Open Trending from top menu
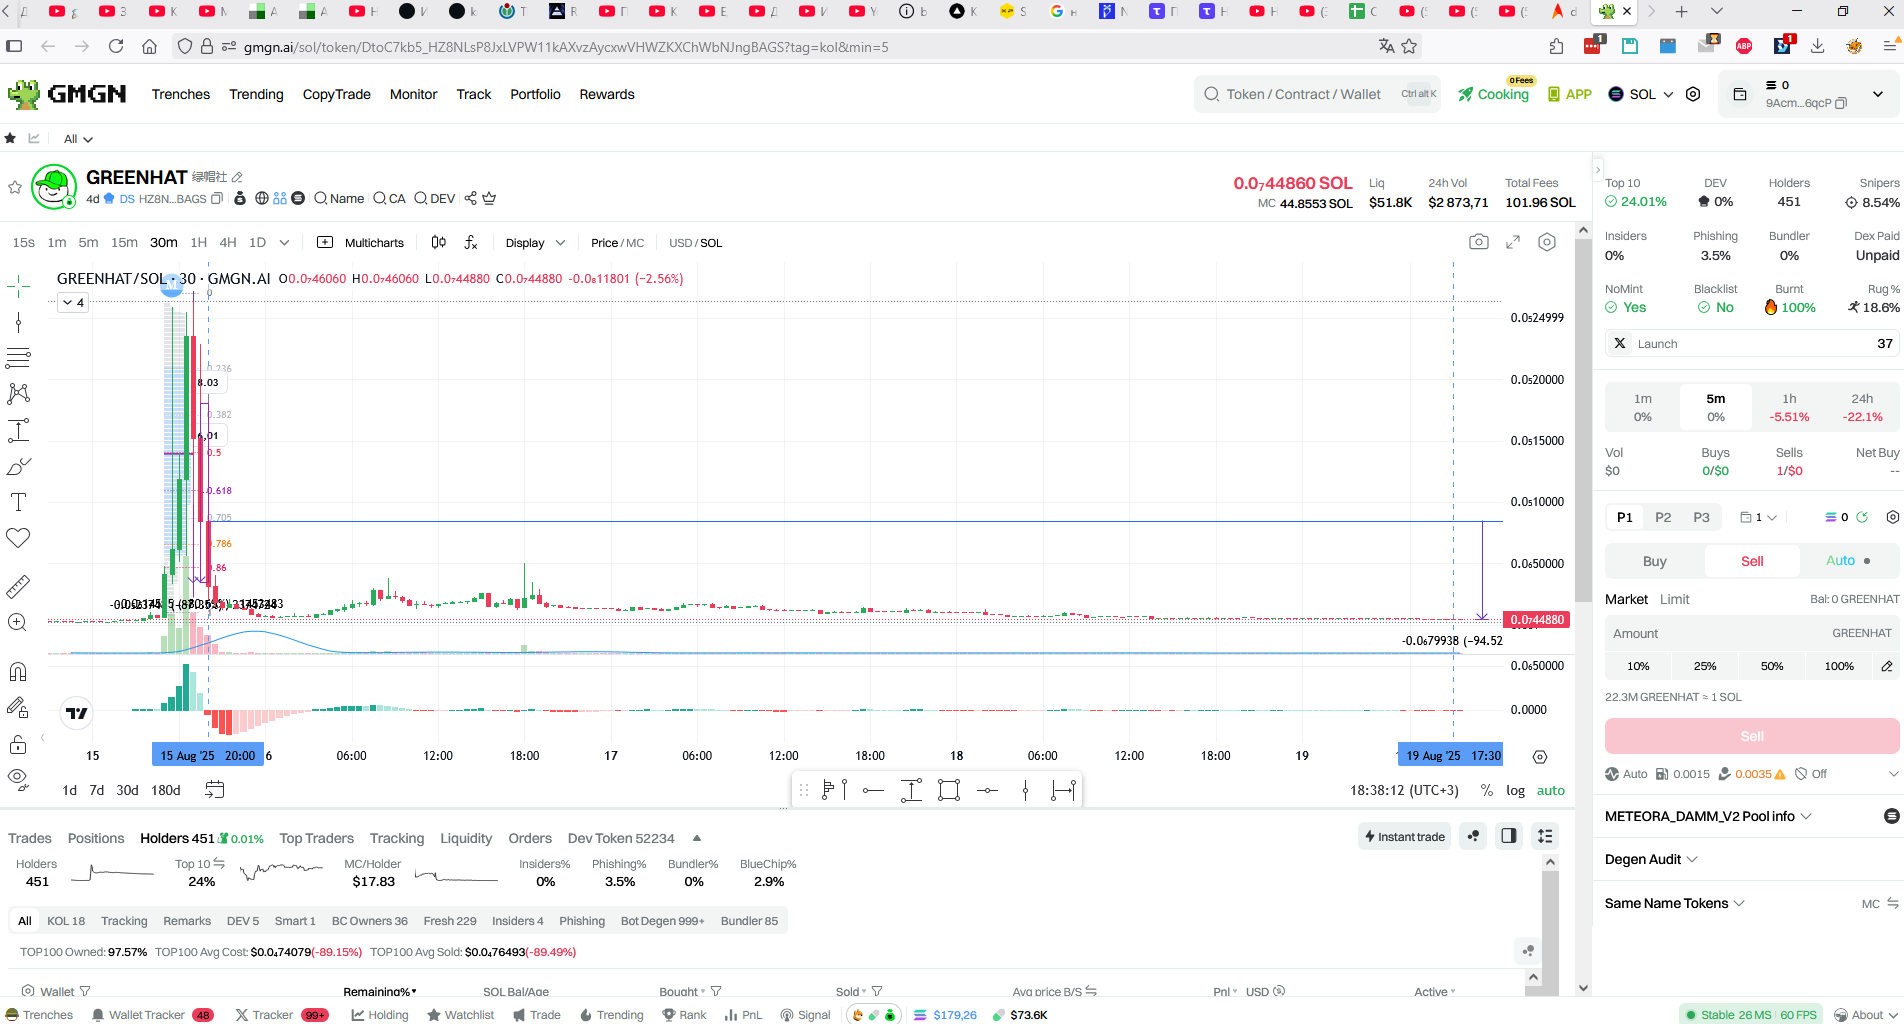Screen dimensions: 1904x1024 point(256,94)
